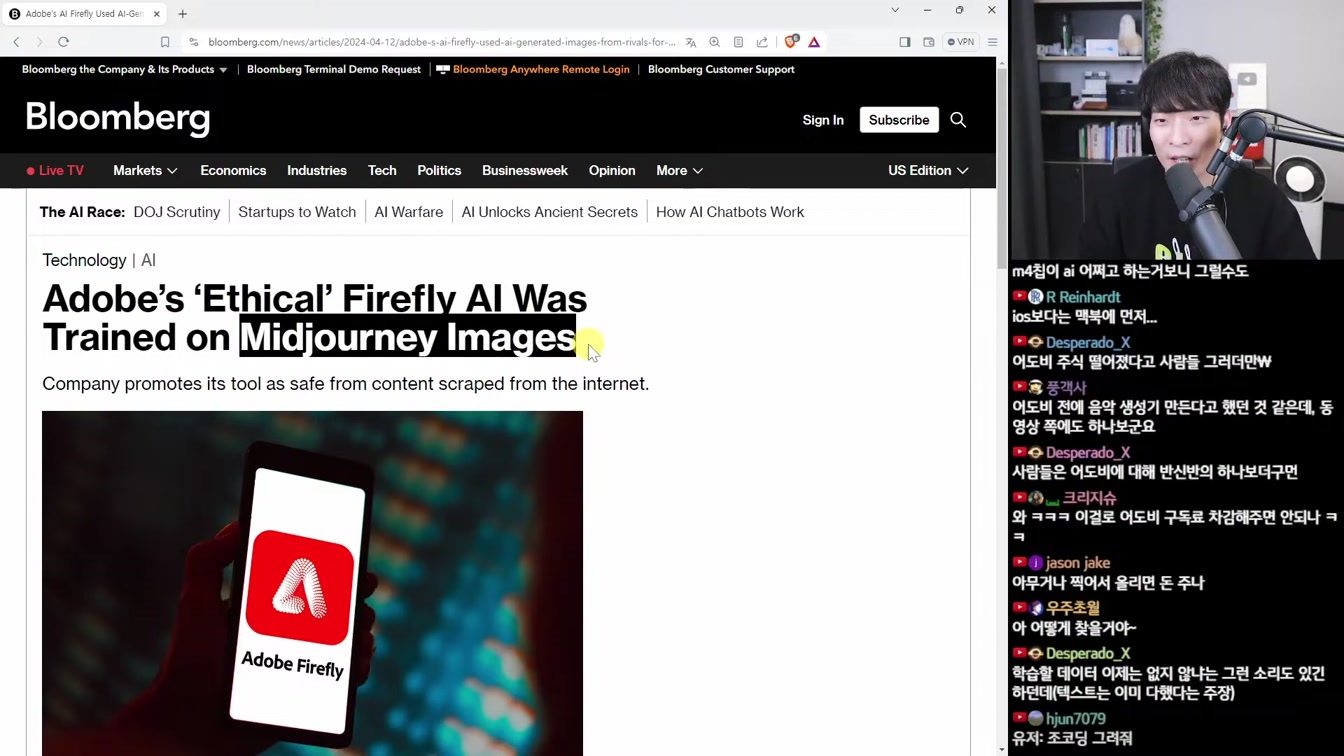Click the Subscribe button
The height and width of the screenshot is (756, 1344).
coord(899,120)
